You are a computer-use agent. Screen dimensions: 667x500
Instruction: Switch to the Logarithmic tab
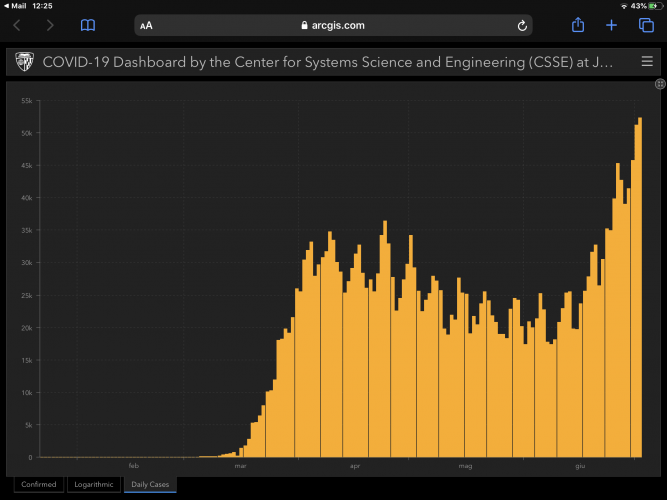pyautogui.click(x=94, y=485)
